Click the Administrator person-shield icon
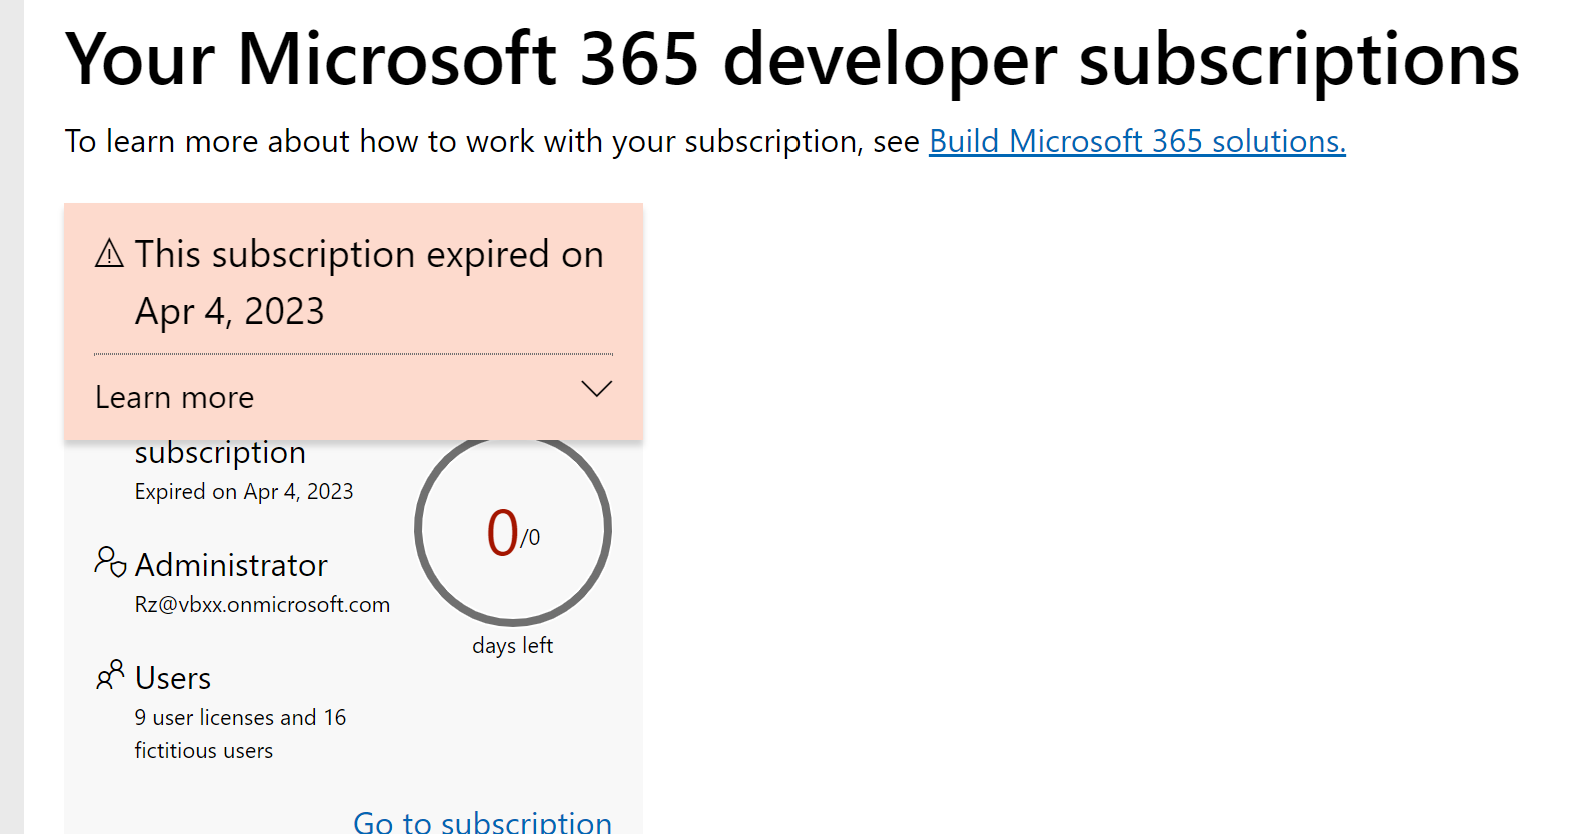The image size is (1588, 834). tap(110, 562)
